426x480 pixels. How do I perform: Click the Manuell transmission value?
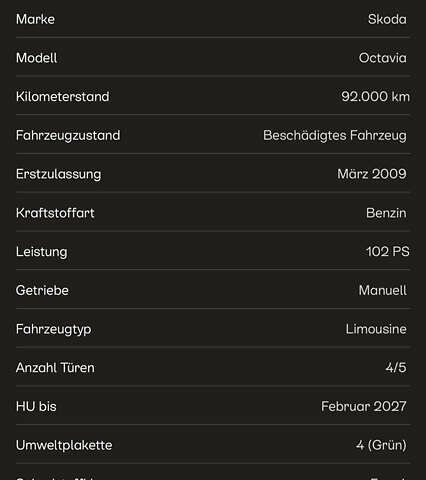(383, 290)
